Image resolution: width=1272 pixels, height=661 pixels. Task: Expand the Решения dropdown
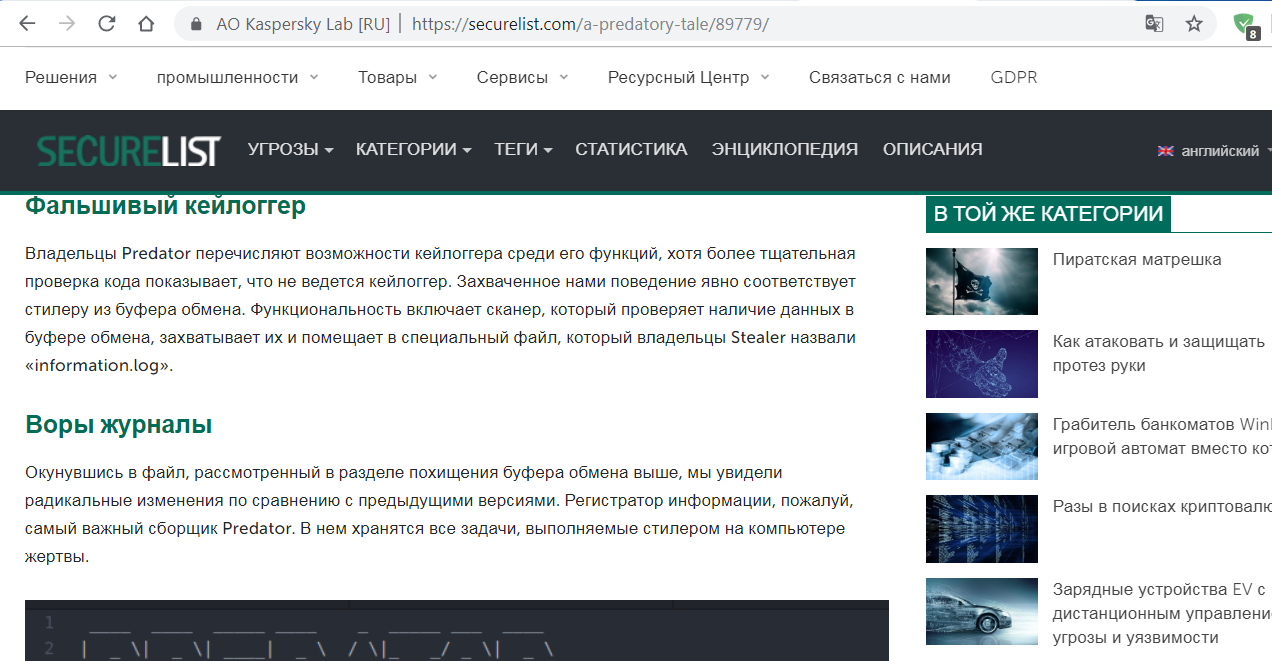point(71,77)
